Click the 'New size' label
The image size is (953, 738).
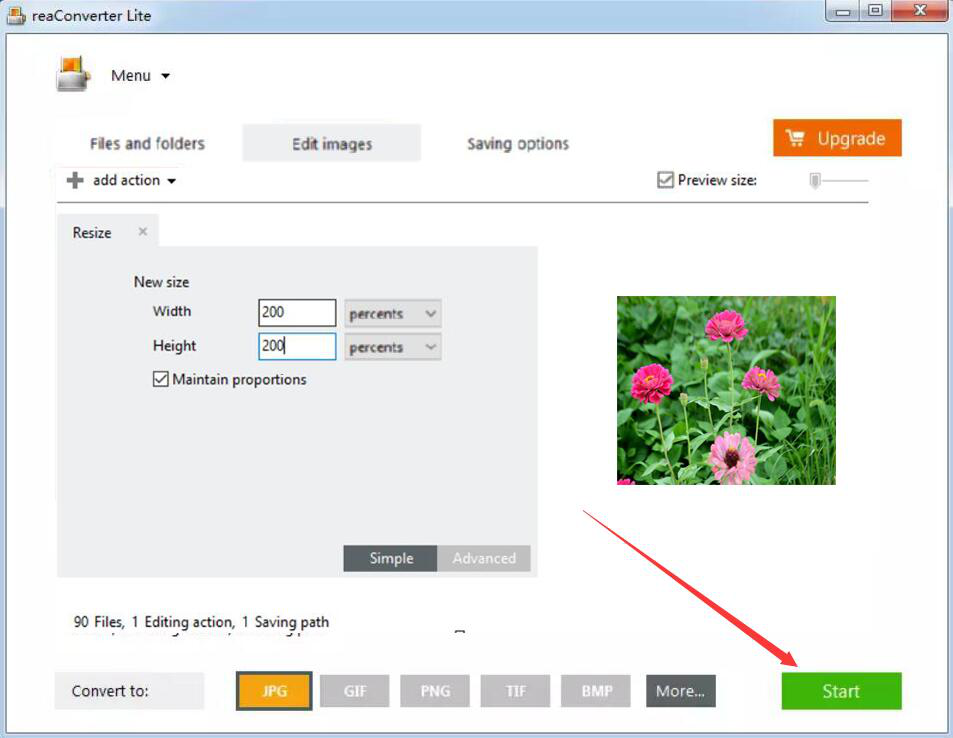[162, 282]
